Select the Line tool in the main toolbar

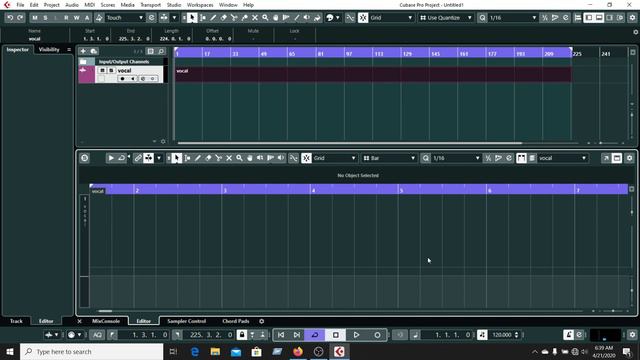click(296, 18)
